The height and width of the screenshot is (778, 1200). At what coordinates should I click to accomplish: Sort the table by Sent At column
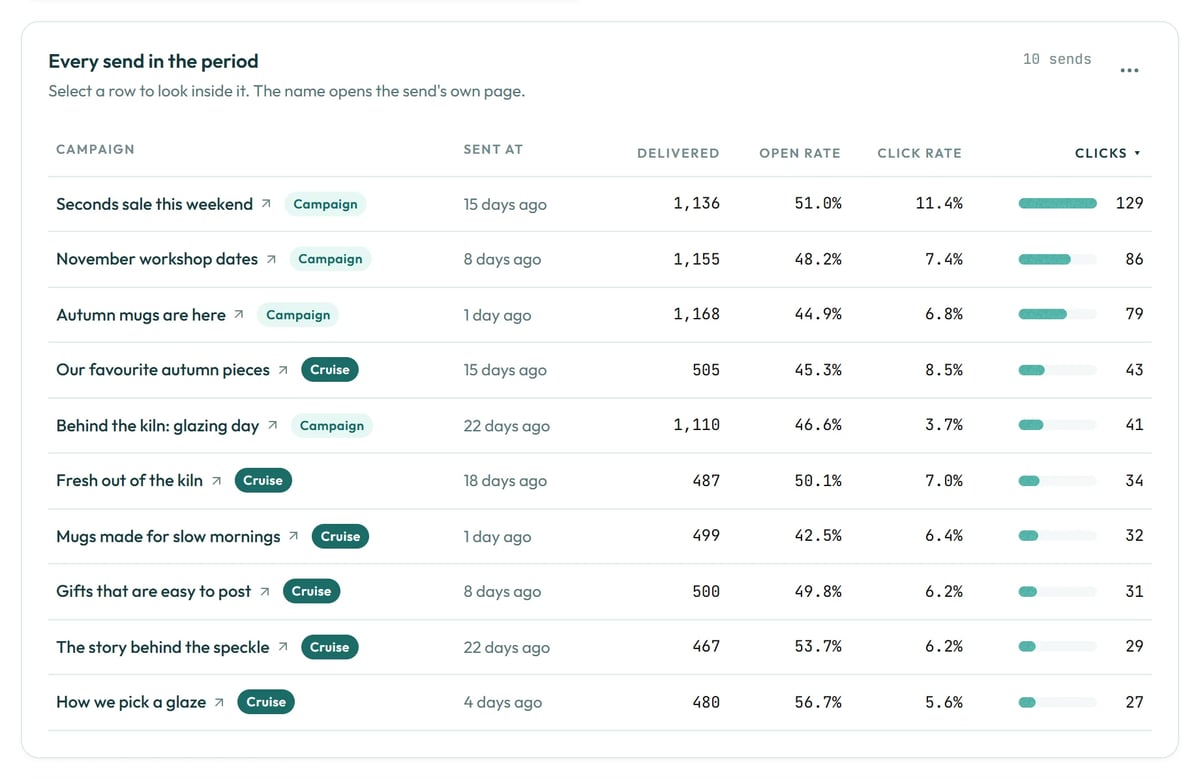[493, 149]
